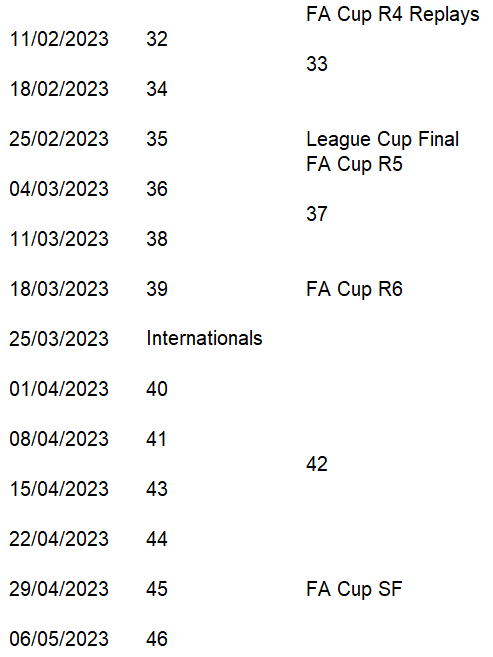Click the date 22/04/2023
The image size is (493, 657).
click(59, 539)
